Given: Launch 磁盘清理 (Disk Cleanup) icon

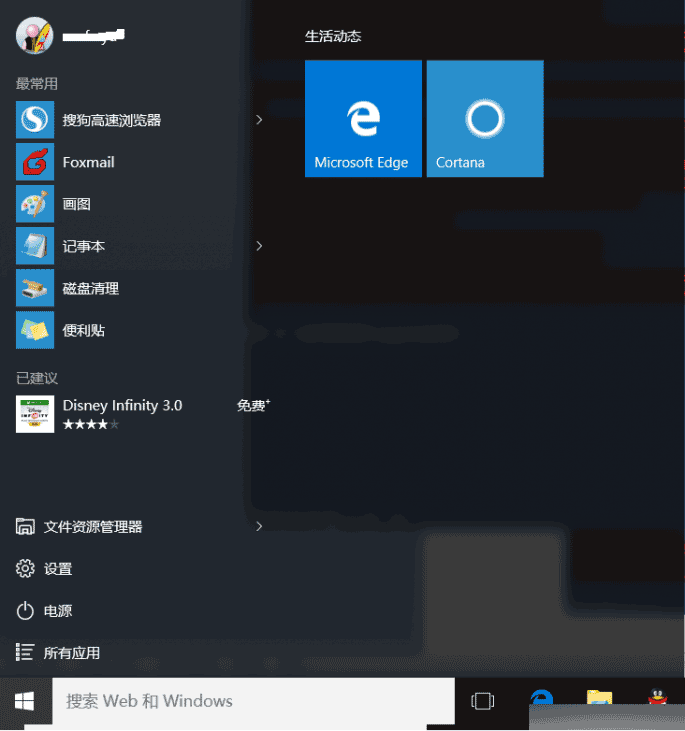Looking at the screenshot, I should pyautogui.click(x=34, y=288).
